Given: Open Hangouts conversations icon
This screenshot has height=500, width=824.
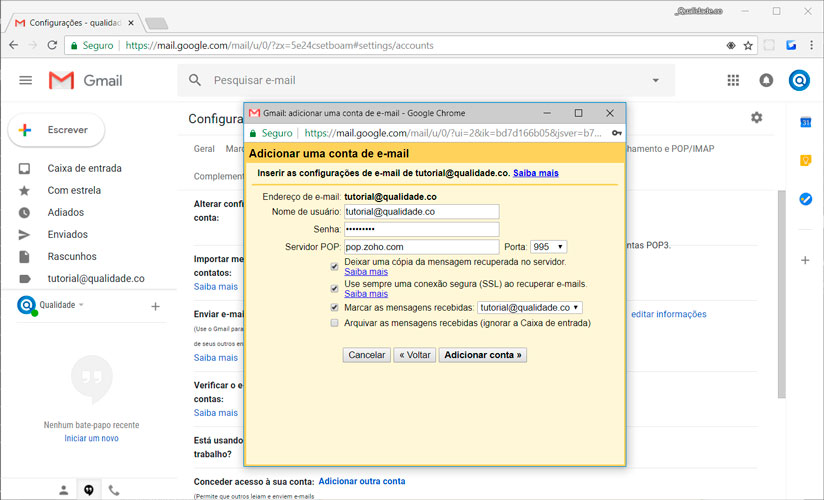Looking at the screenshot, I should coord(89,490).
